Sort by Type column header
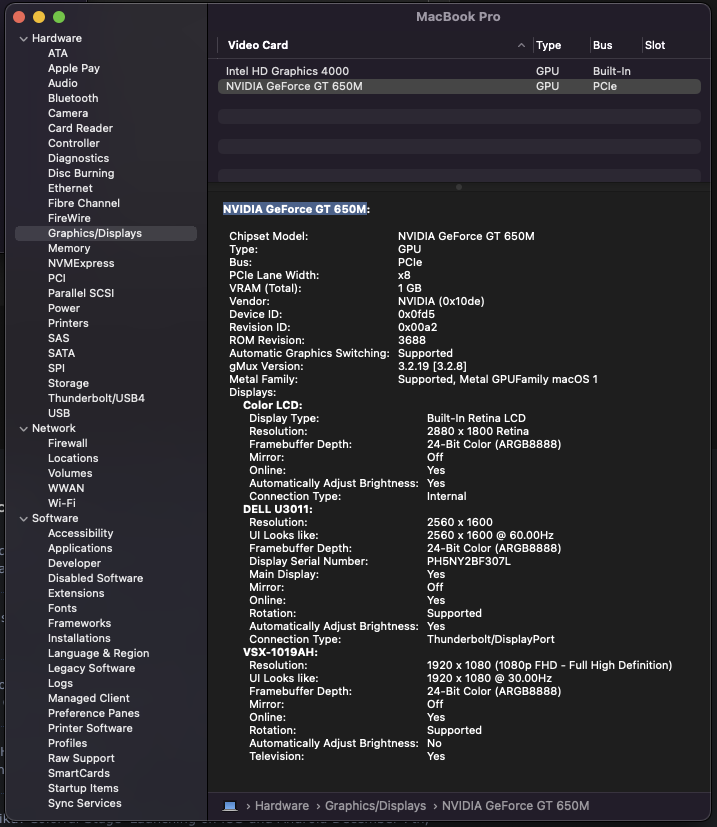This screenshot has height=827, width=717. 549,45
